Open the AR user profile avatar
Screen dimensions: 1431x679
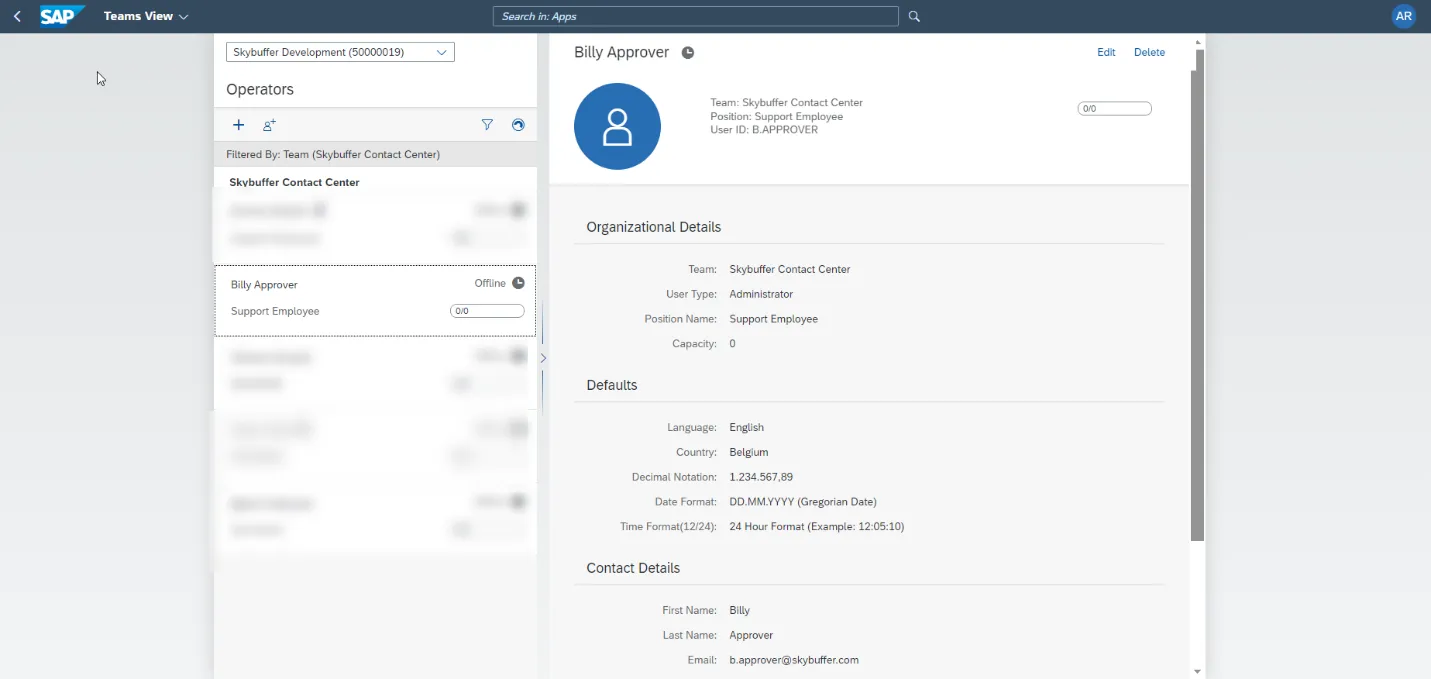pyautogui.click(x=1404, y=16)
